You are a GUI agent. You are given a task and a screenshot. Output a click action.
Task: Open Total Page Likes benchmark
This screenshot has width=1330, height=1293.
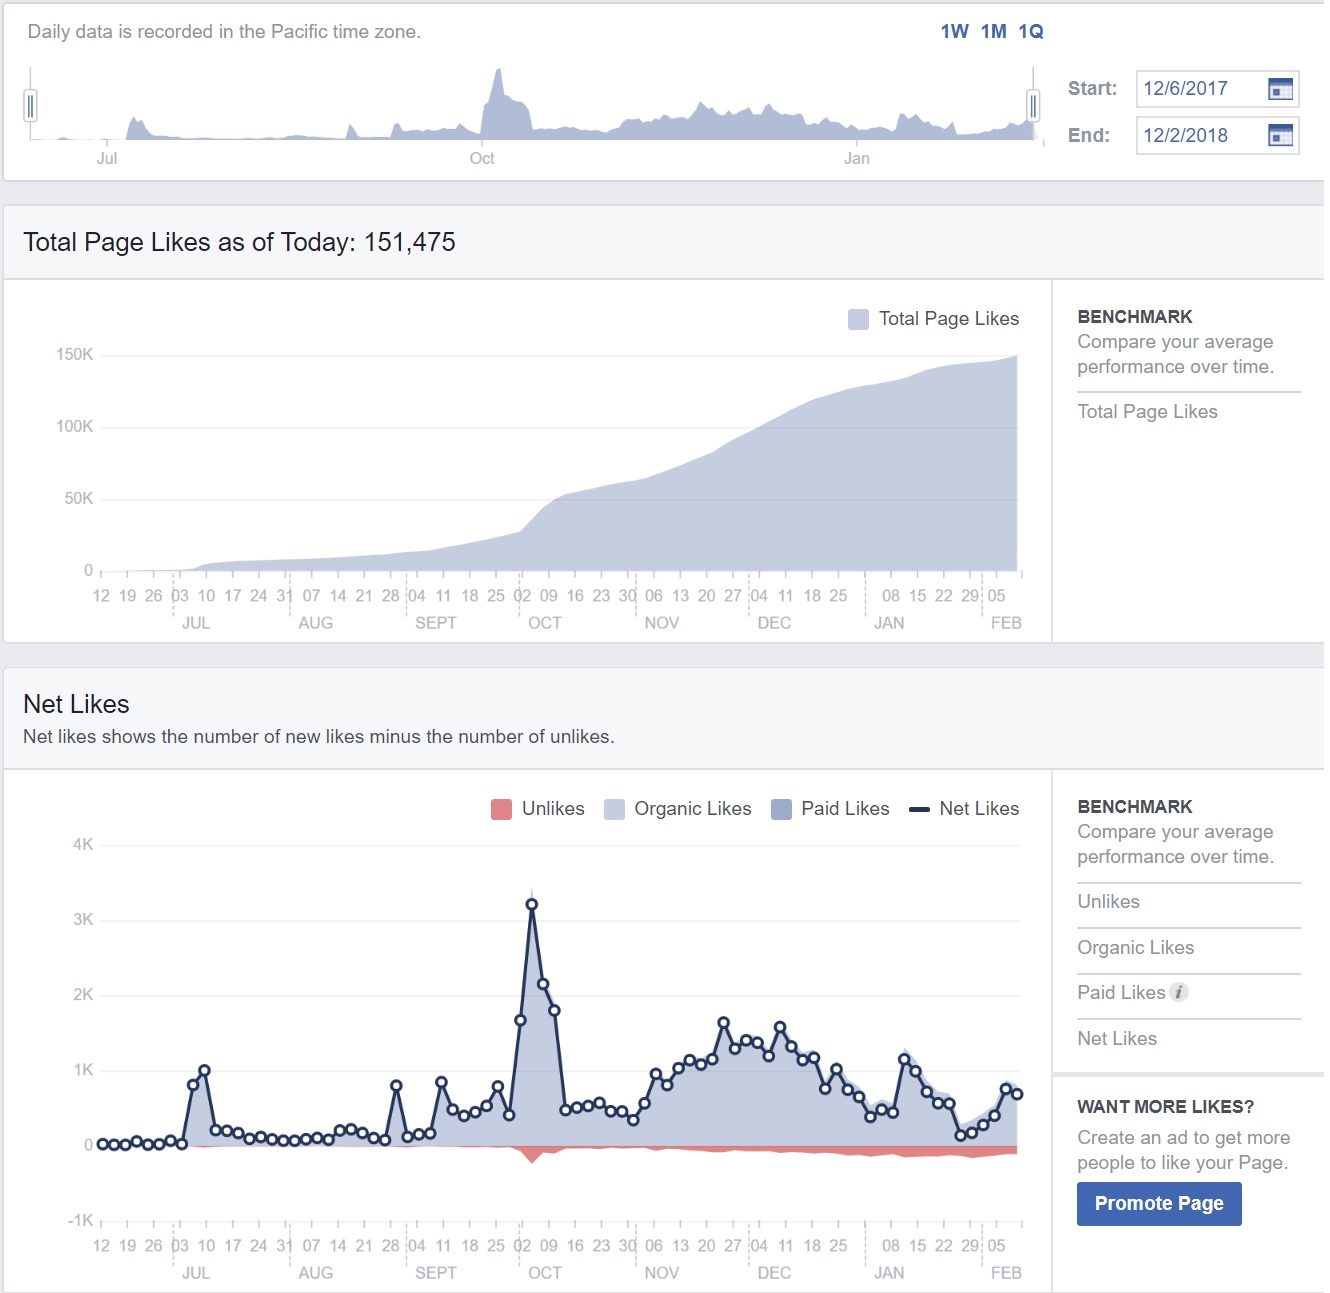[1147, 412]
